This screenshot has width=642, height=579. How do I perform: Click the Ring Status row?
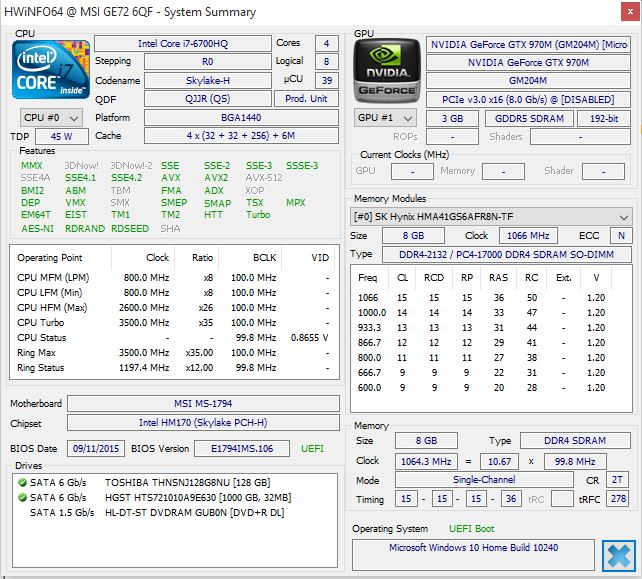[174, 368]
